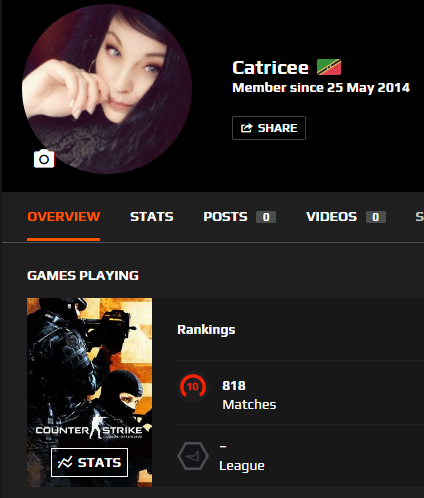The height and width of the screenshot is (498, 424).
Task: Click the SHARE profile button
Action: pyautogui.click(x=269, y=128)
